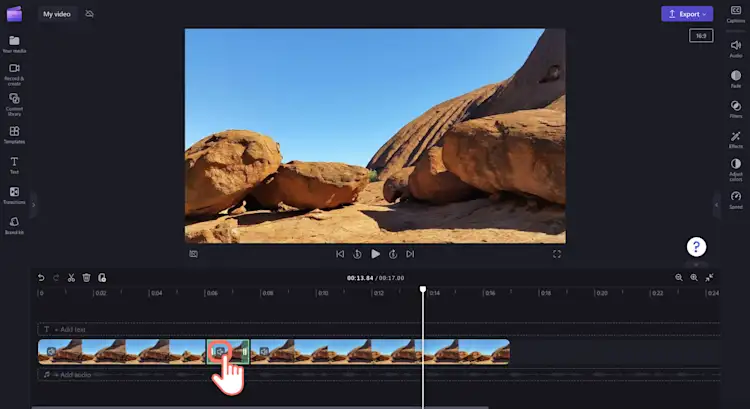The height and width of the screenshot is (409, 750).
Task: Click the transition icon between clips
Action: [x=221, y=352]
